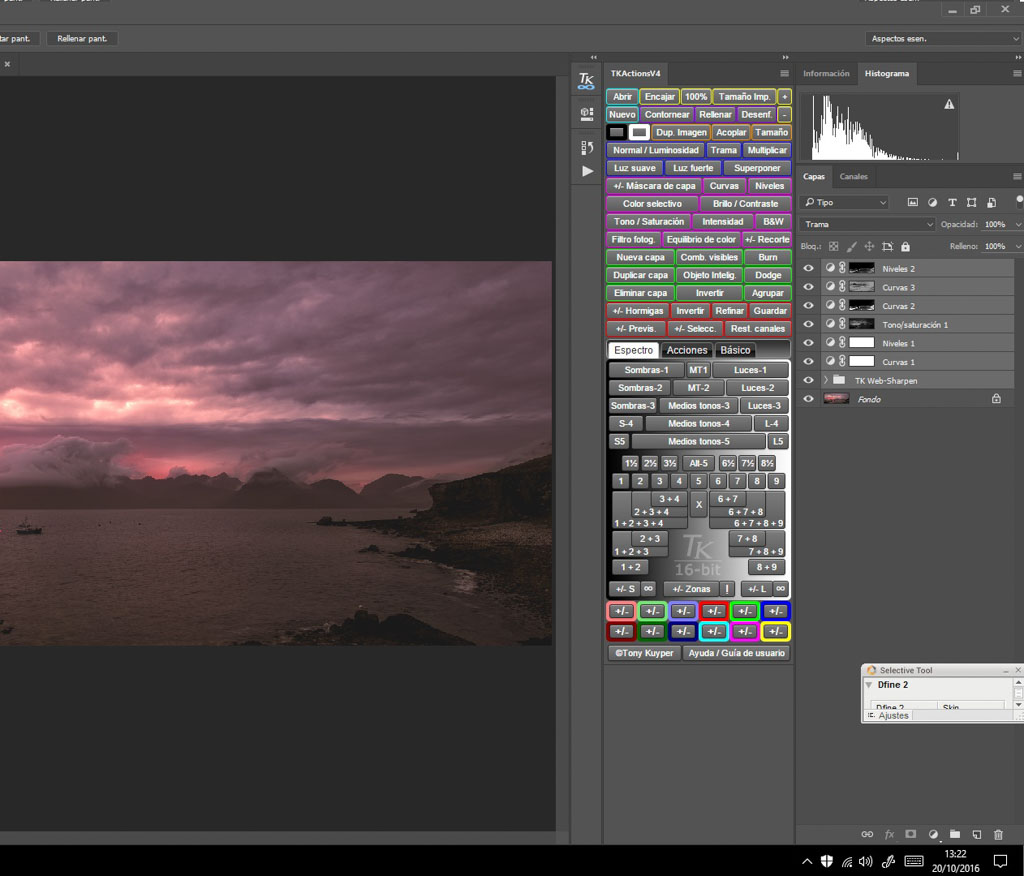
Task: Hide the Fondo background layer
Action: [808, 399]
